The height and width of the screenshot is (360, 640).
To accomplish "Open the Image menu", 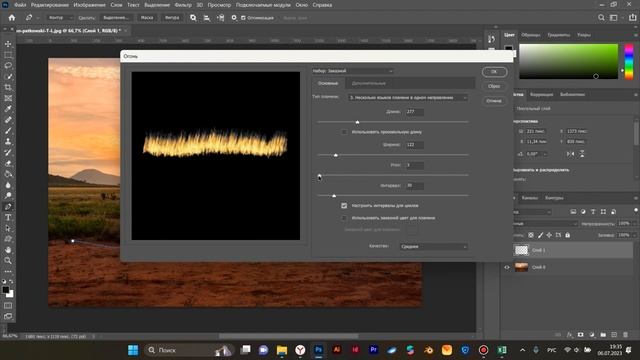I will (89, 5).
